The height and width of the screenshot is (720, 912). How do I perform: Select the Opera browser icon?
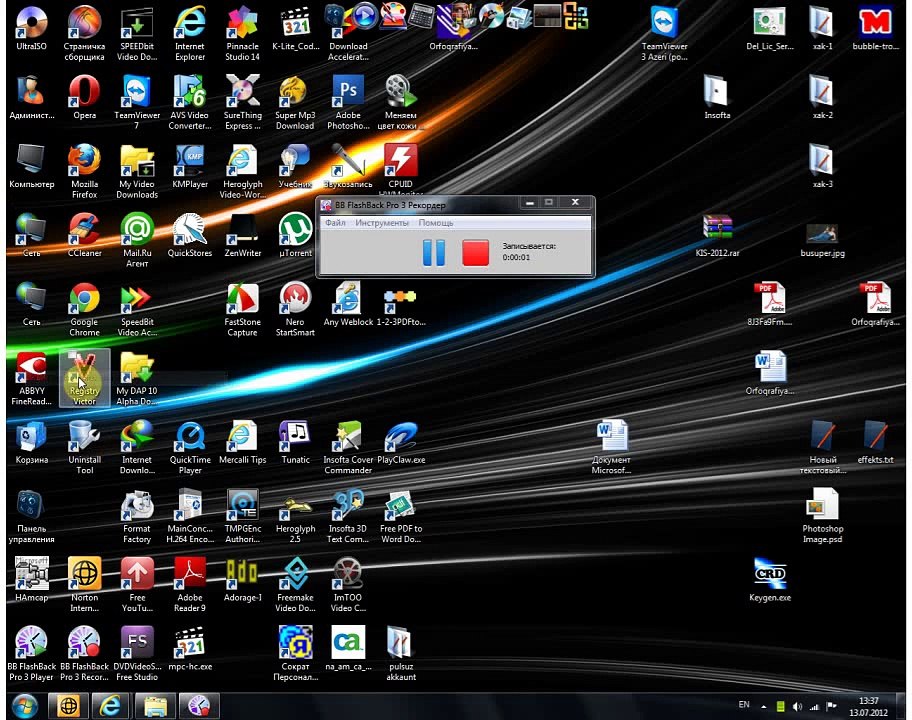coord(84,98)
